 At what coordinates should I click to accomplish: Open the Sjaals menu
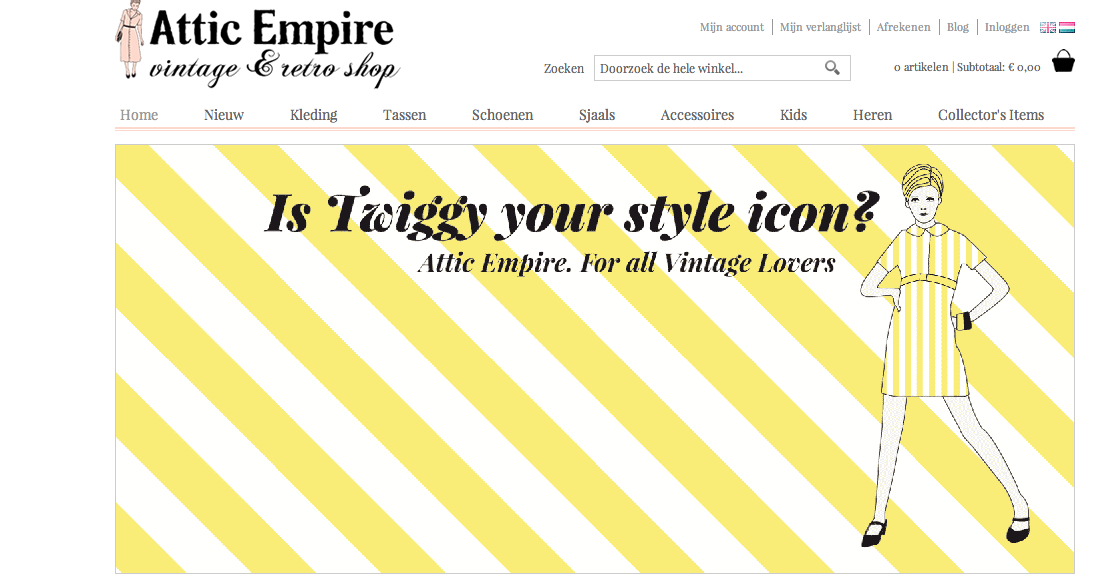597,115
